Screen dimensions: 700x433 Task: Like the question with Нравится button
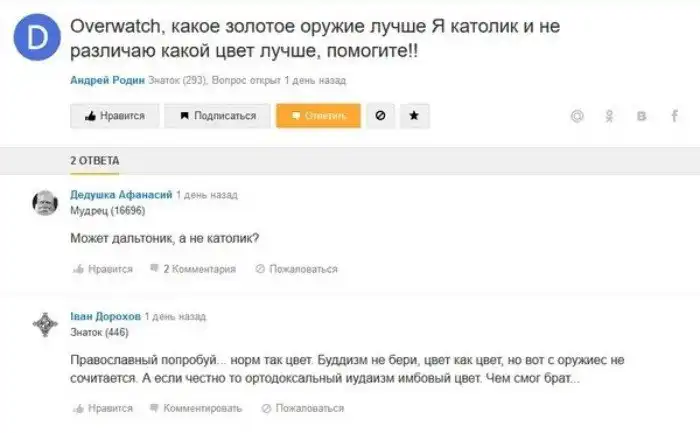tap(115, 116)
